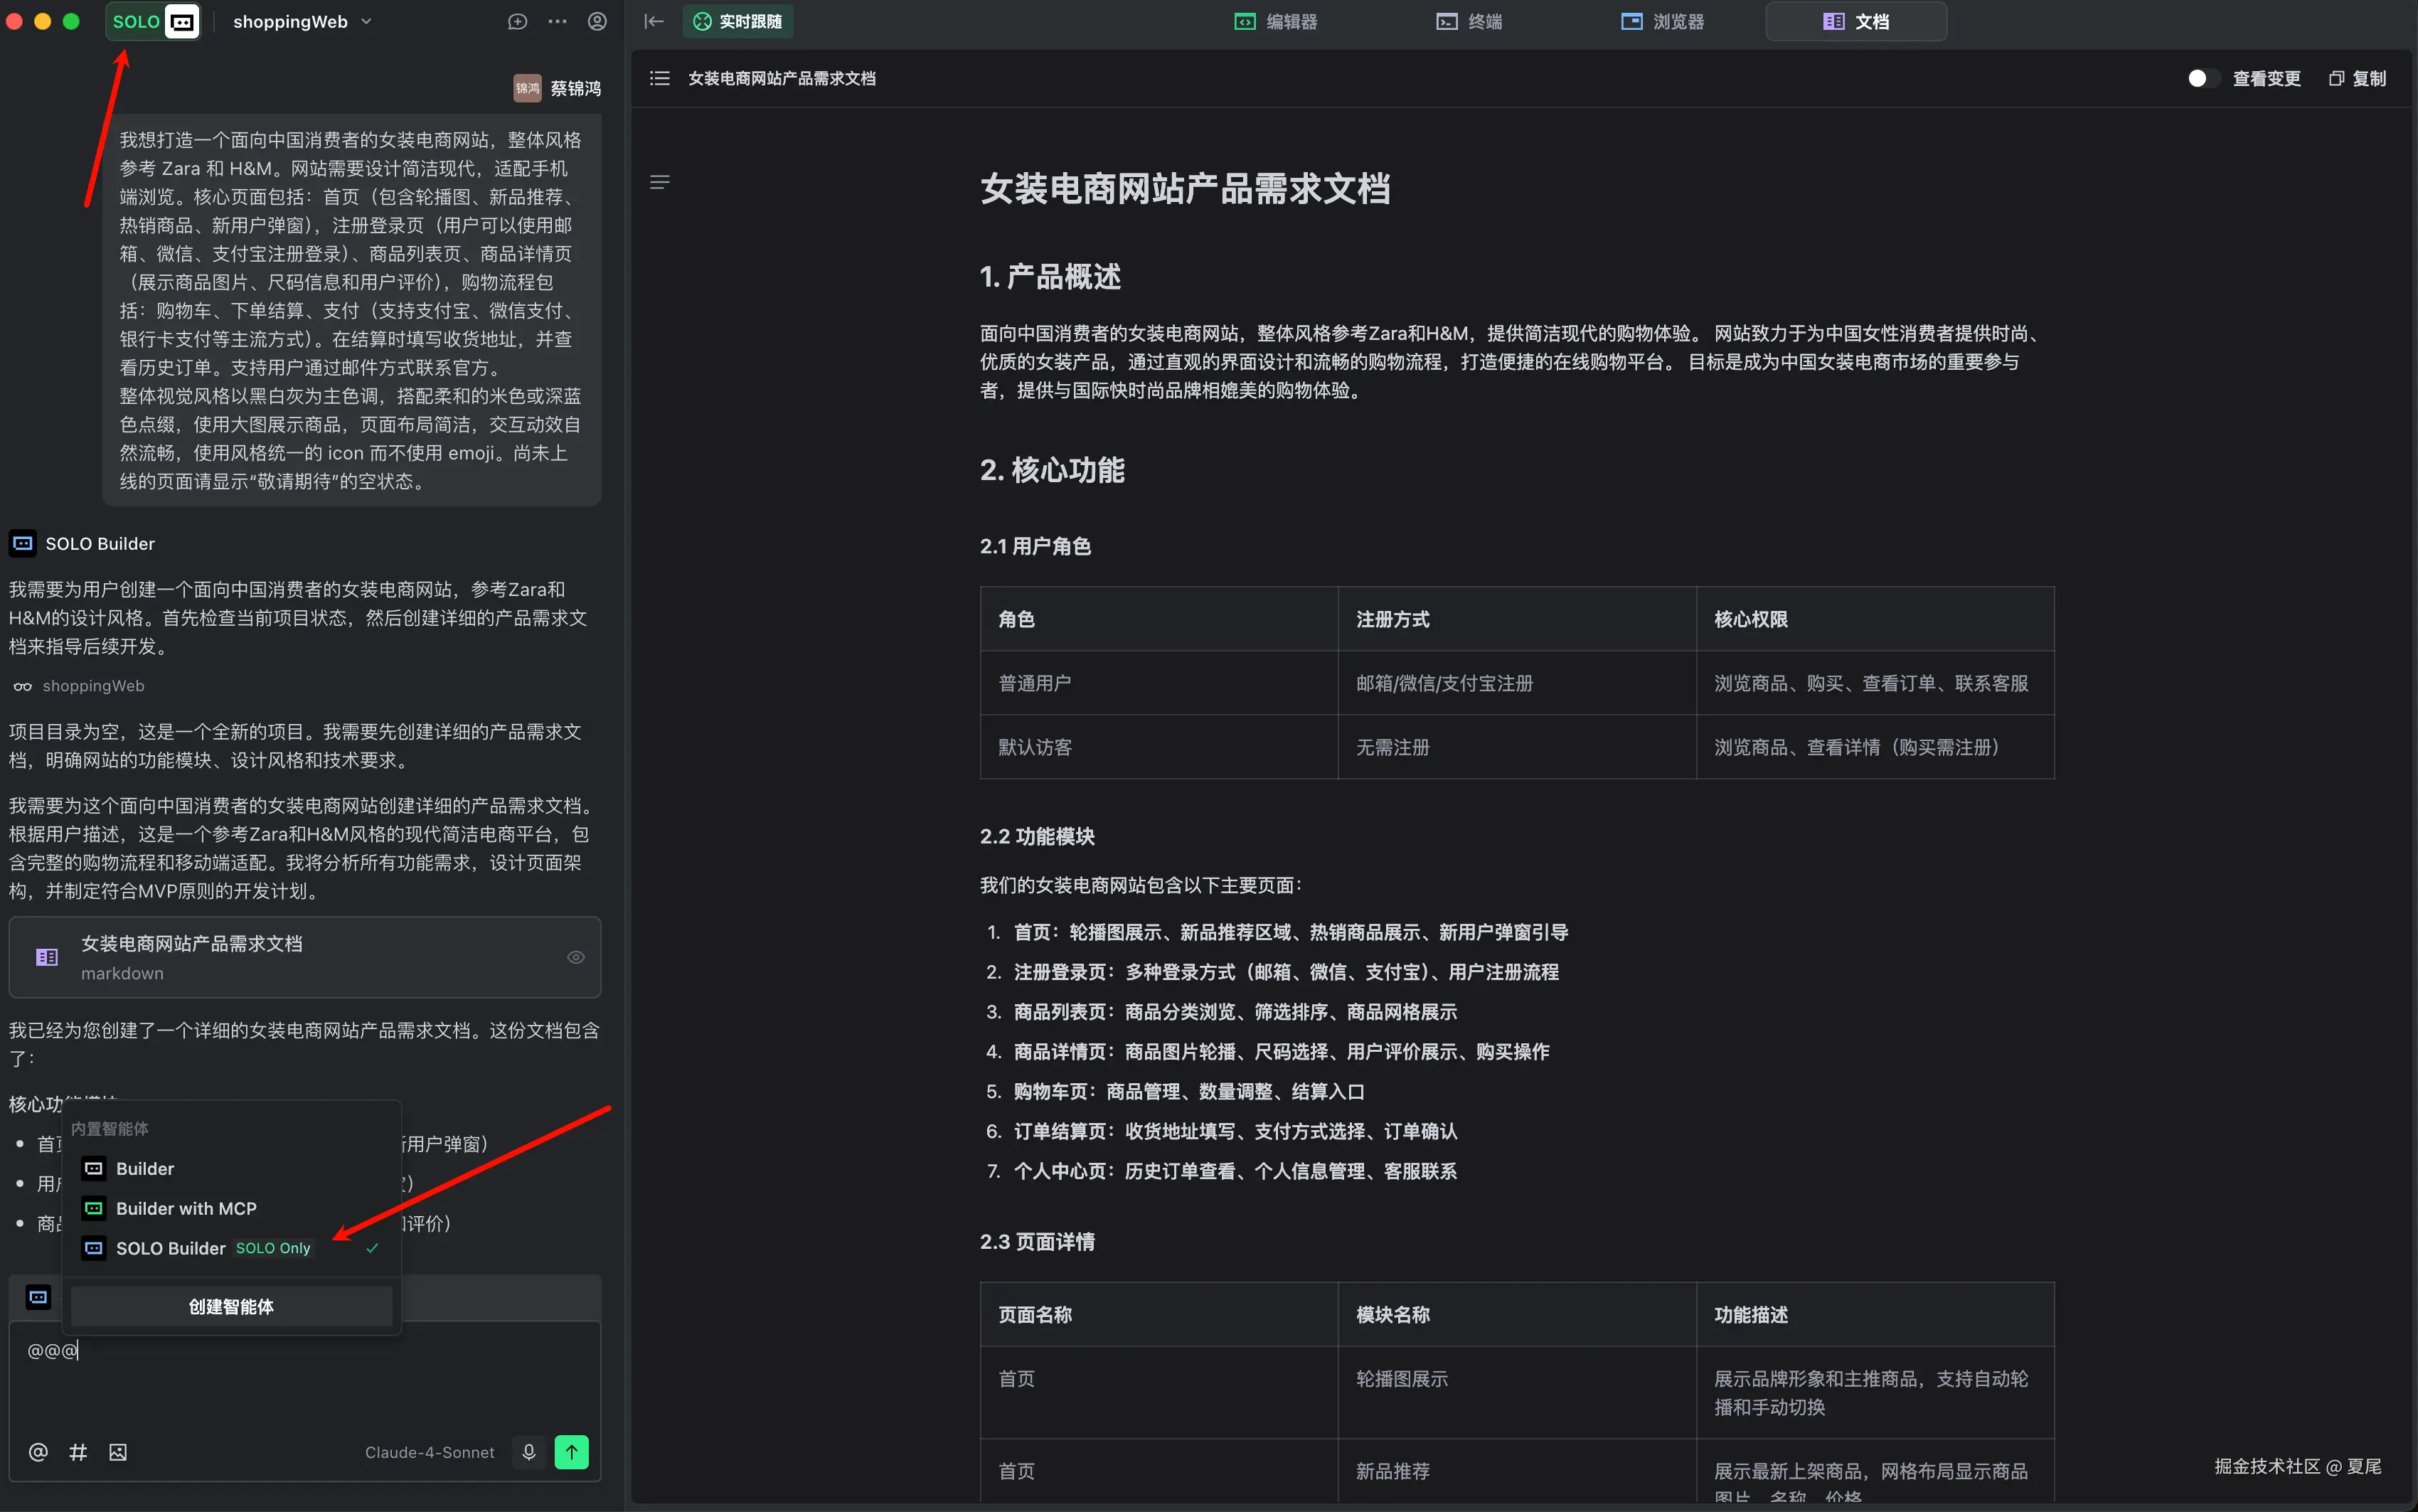The image size is (2418, 1512).
Task: Open the more options ellipsis menu
Action: (557, 21)
